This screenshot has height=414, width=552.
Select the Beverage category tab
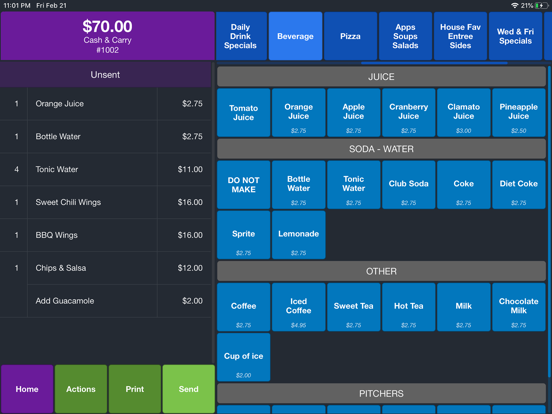pyautogui.click(x=295, y=36)
